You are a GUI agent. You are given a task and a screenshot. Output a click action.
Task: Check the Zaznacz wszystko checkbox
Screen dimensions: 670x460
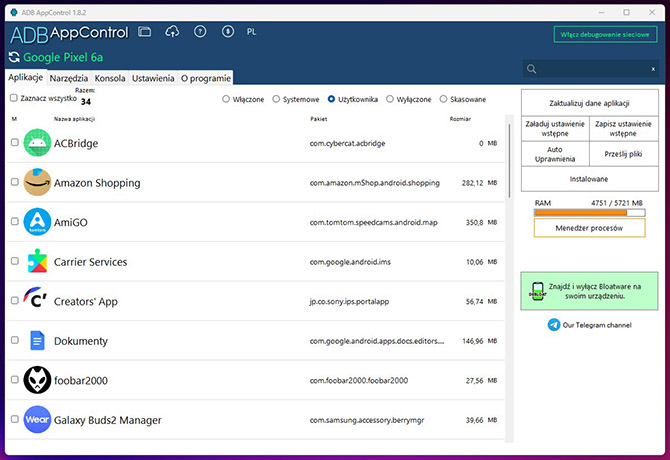pyautogui.click(x=14, y=98)
